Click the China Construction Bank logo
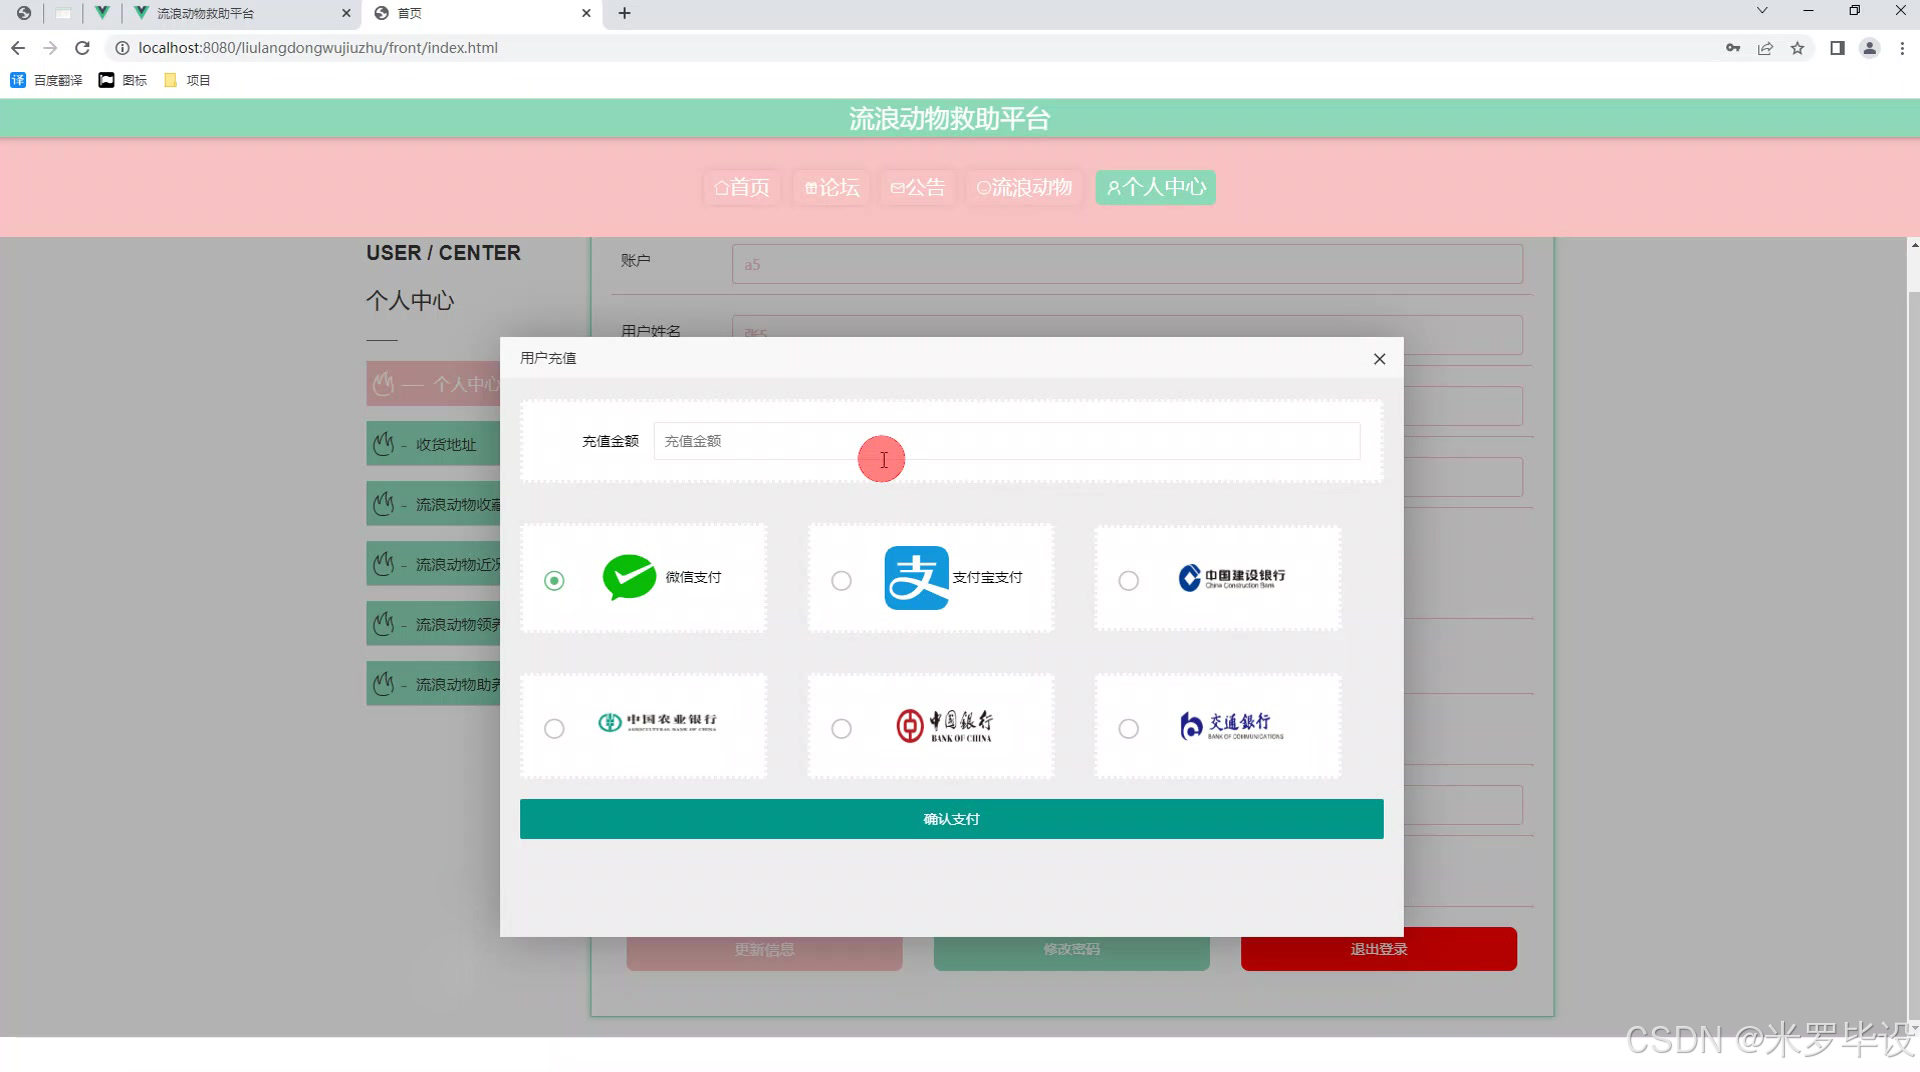Image resolution: width=1920 pixels, height=1072 pixels. click(x=1231, y=578)
